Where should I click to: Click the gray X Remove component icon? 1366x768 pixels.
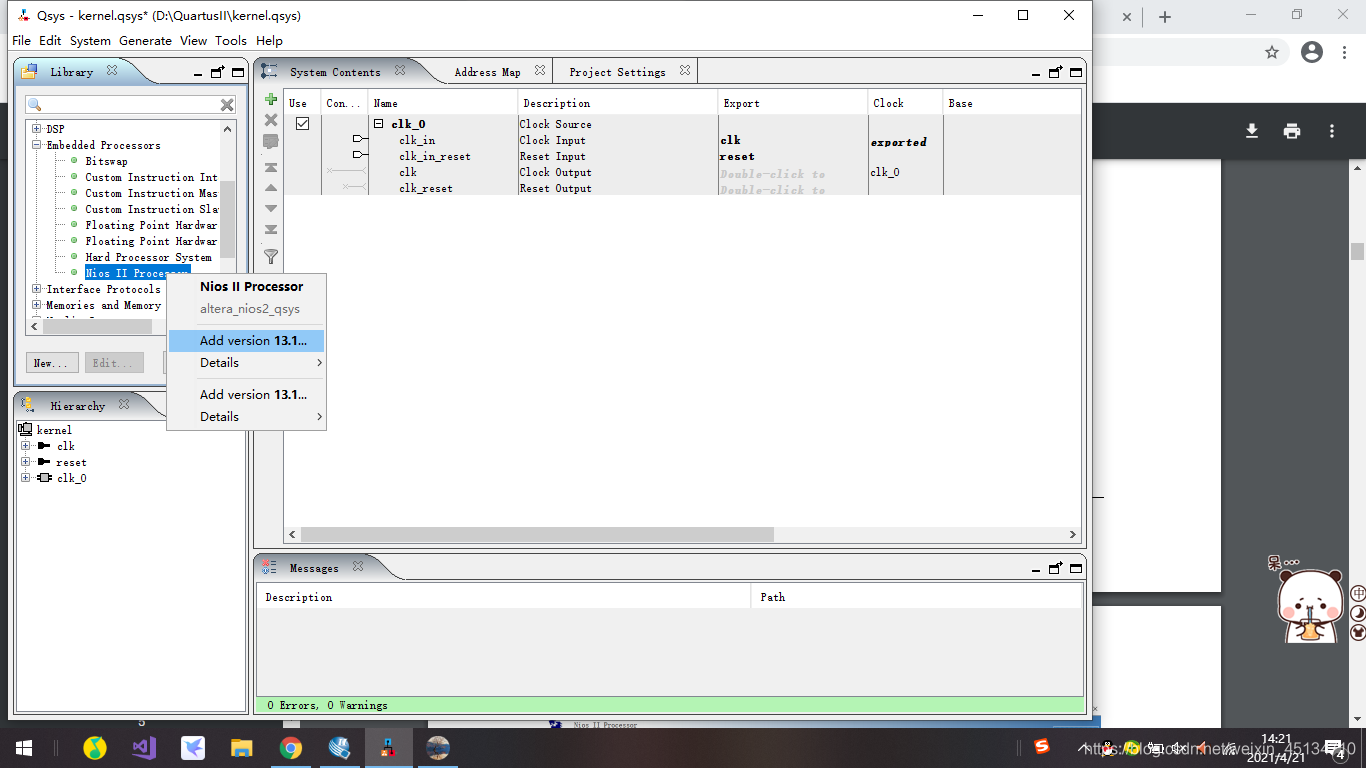tap(270, 120)
